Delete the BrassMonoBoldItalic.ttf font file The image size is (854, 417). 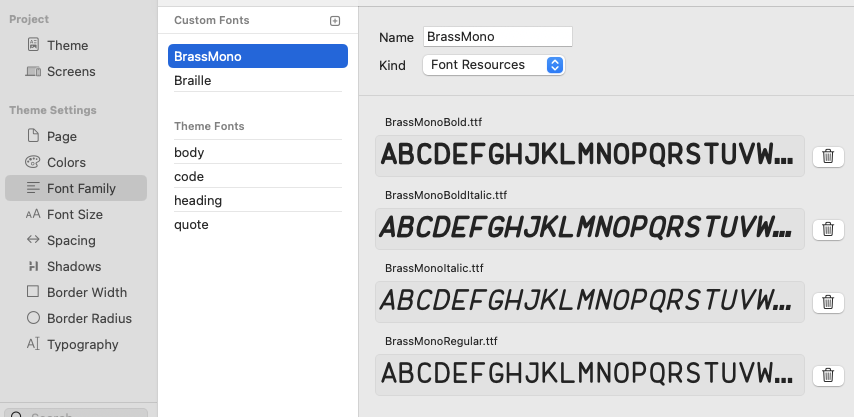tap(828, 229)
